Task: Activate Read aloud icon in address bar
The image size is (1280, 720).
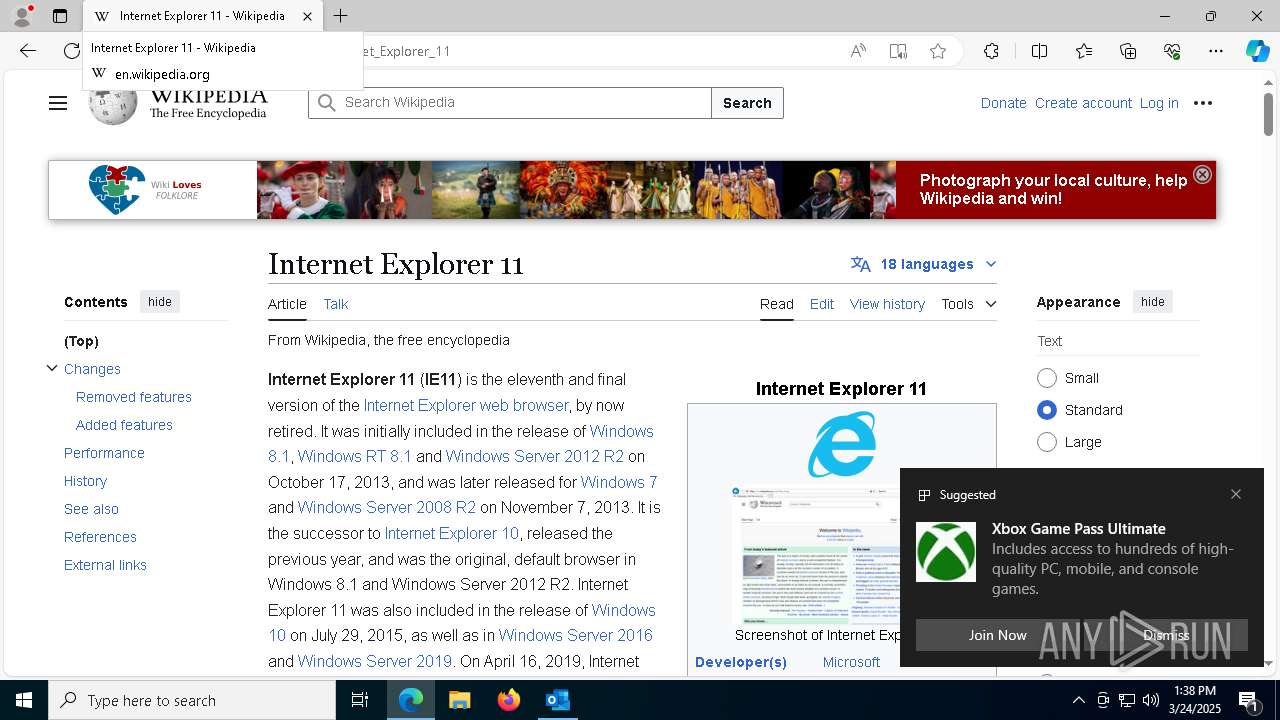Action: pos(858,51)
